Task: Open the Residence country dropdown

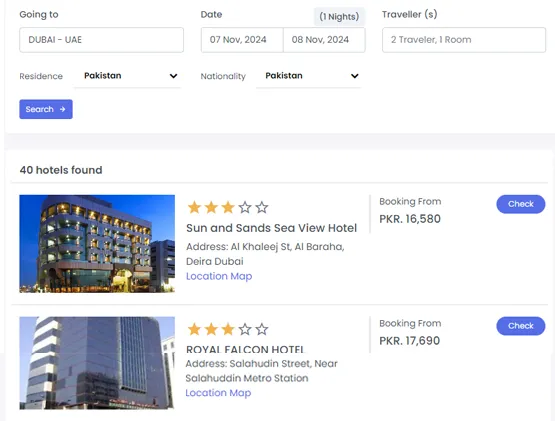Action: tap(127, 76)
